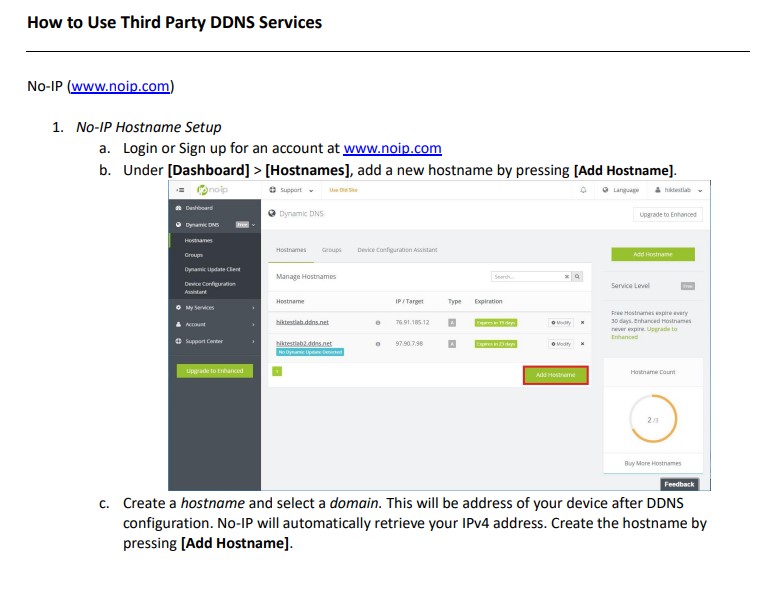Follow the www.noip.com link in step a

pyautogui.click(x=392, y=148)
